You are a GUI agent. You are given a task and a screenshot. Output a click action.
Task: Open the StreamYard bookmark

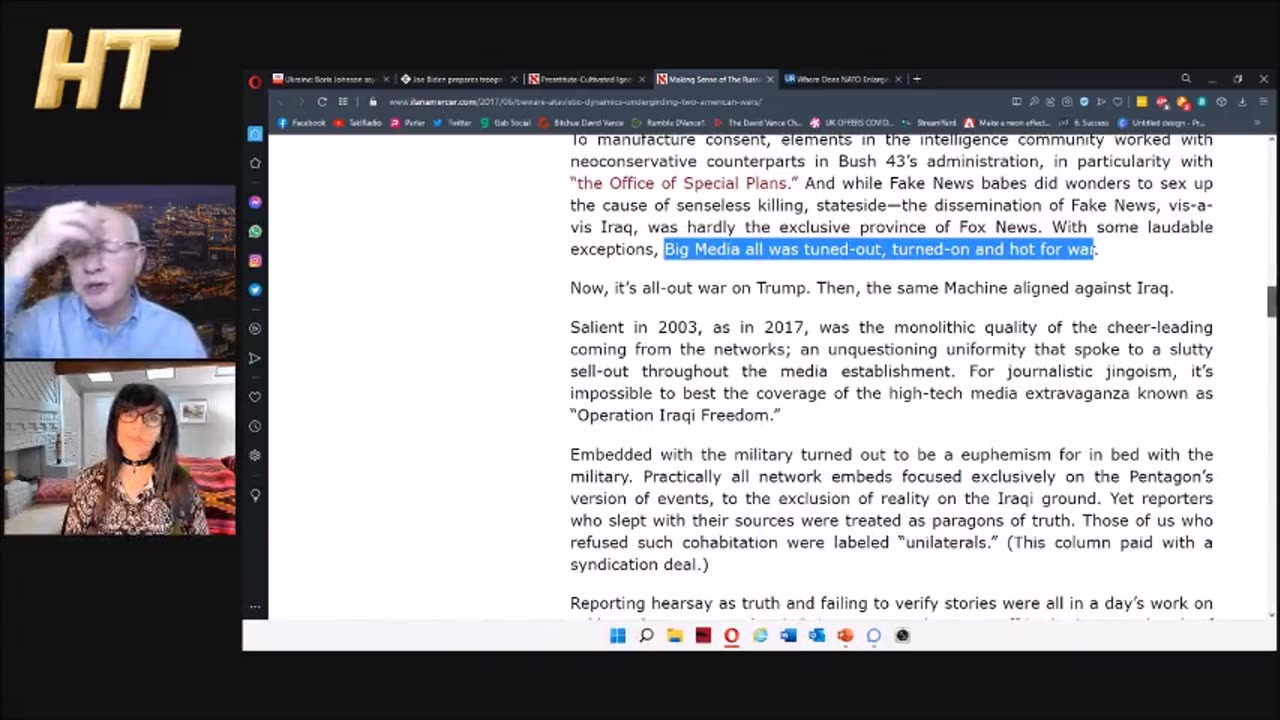[929, 123]
